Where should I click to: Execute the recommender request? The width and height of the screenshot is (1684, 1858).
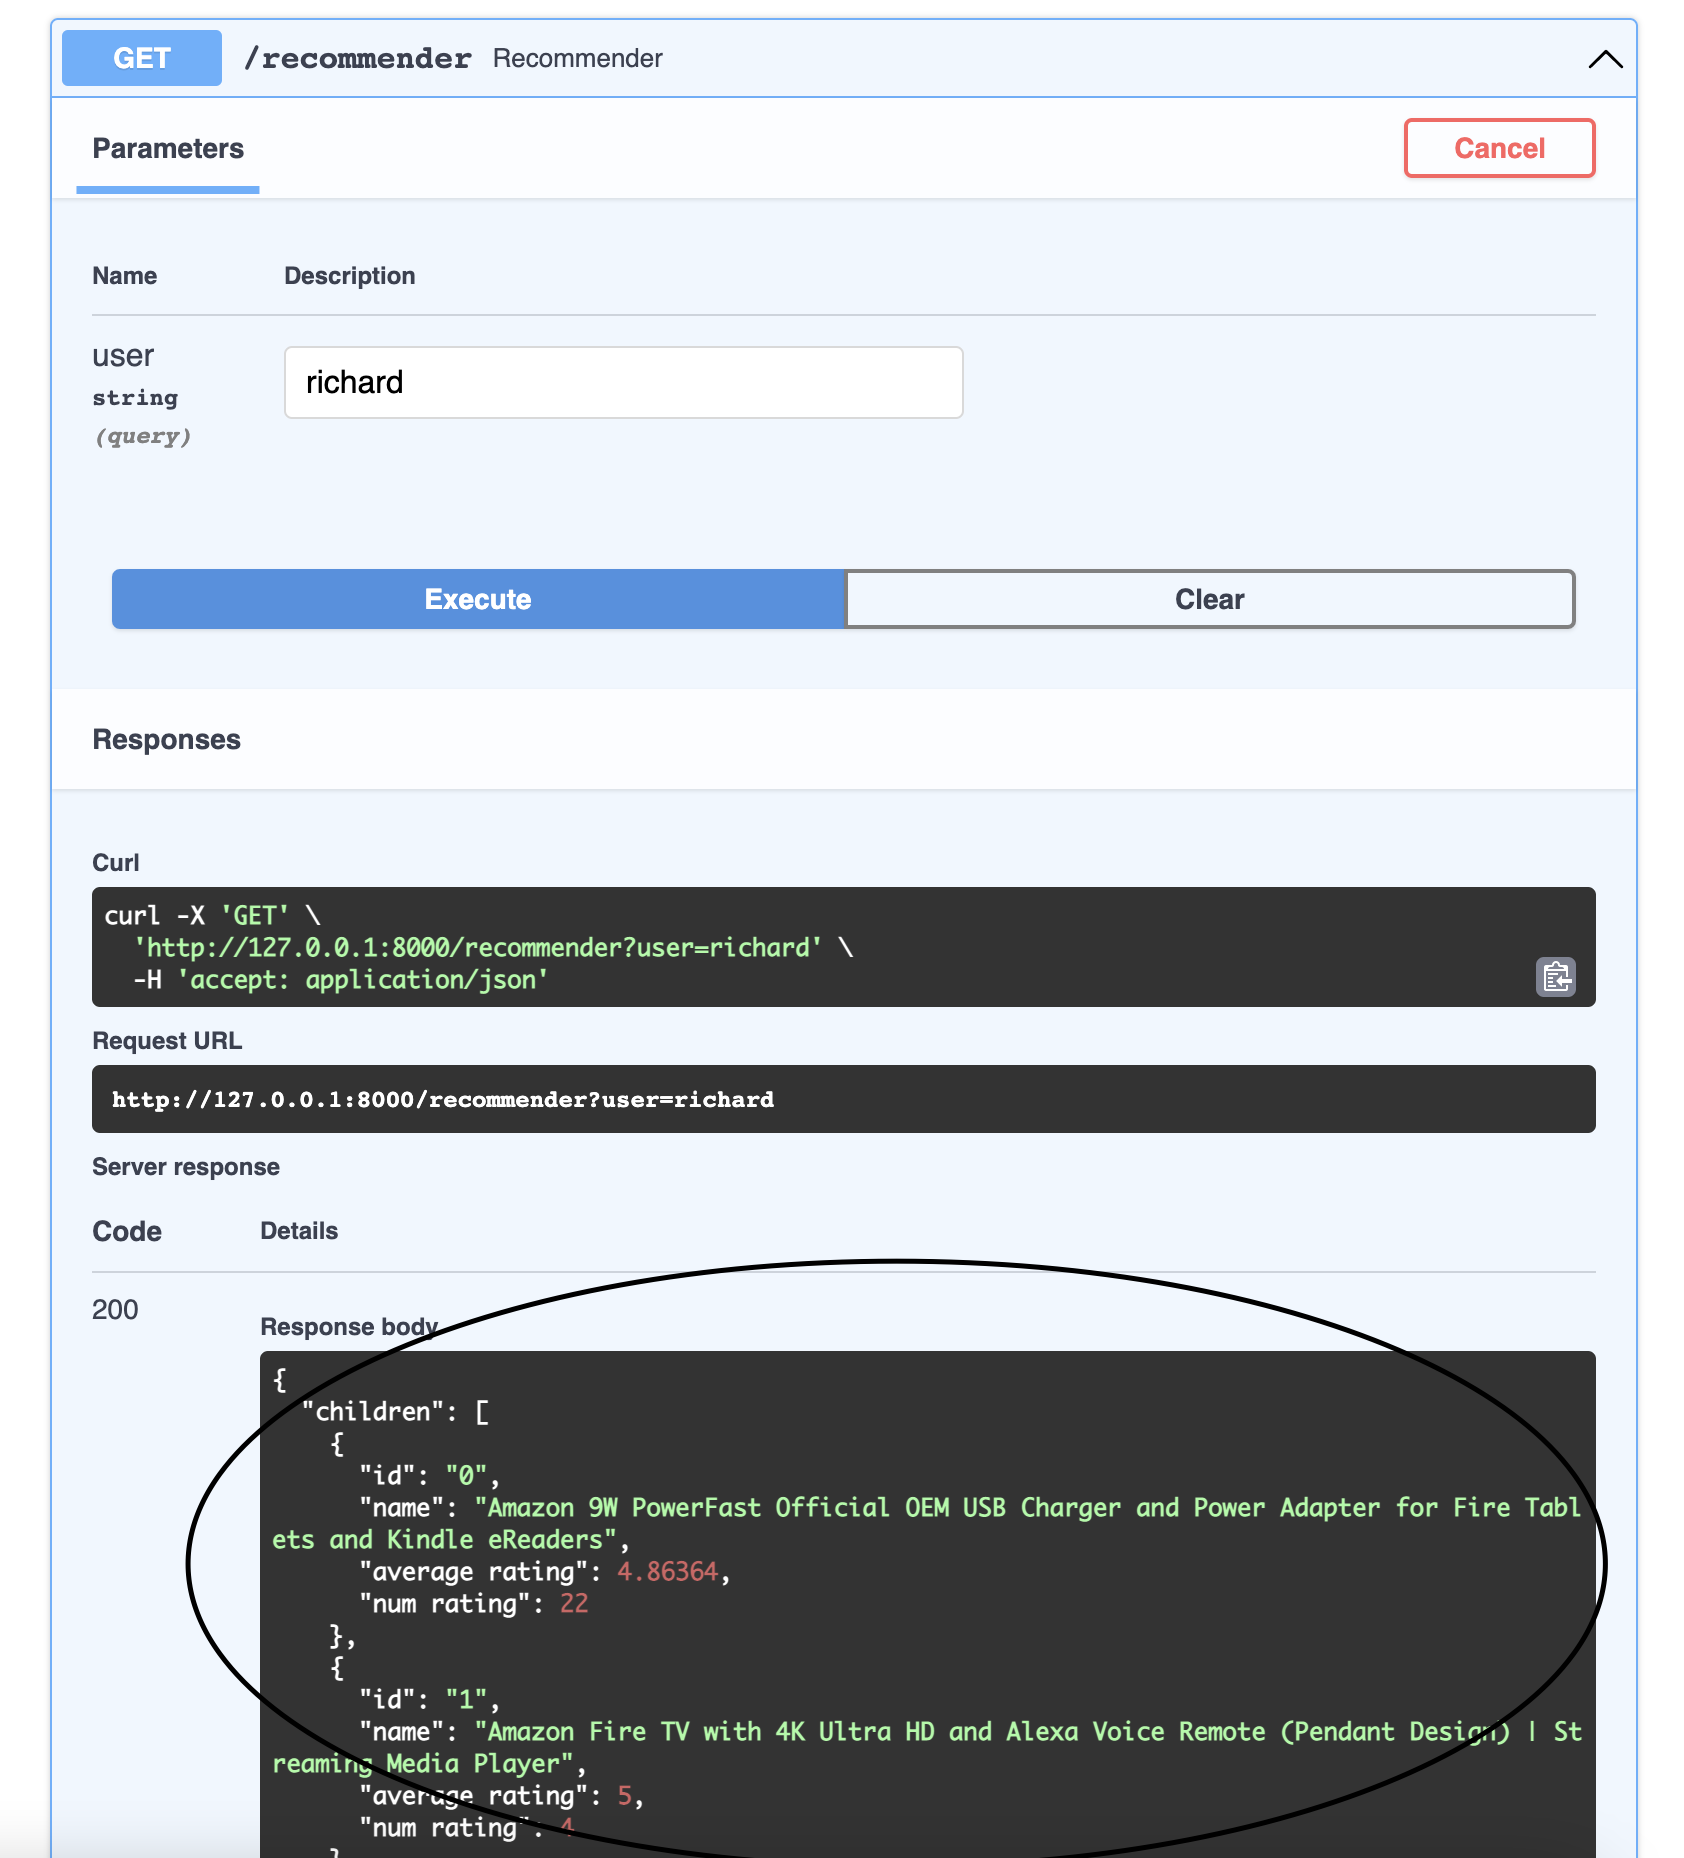pyautogui.click(x=478, y=599)
